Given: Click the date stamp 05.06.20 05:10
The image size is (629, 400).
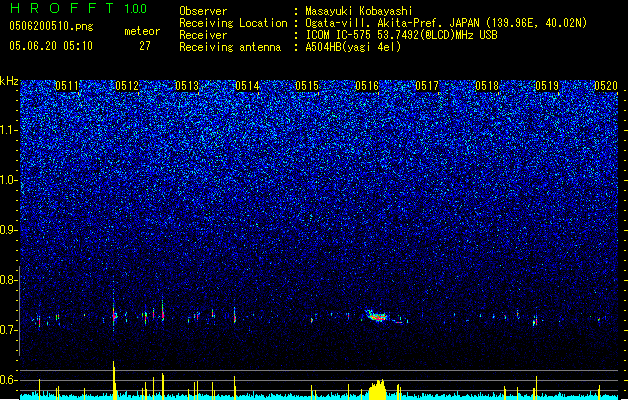Looking at the screenshot, I should 51,46.
